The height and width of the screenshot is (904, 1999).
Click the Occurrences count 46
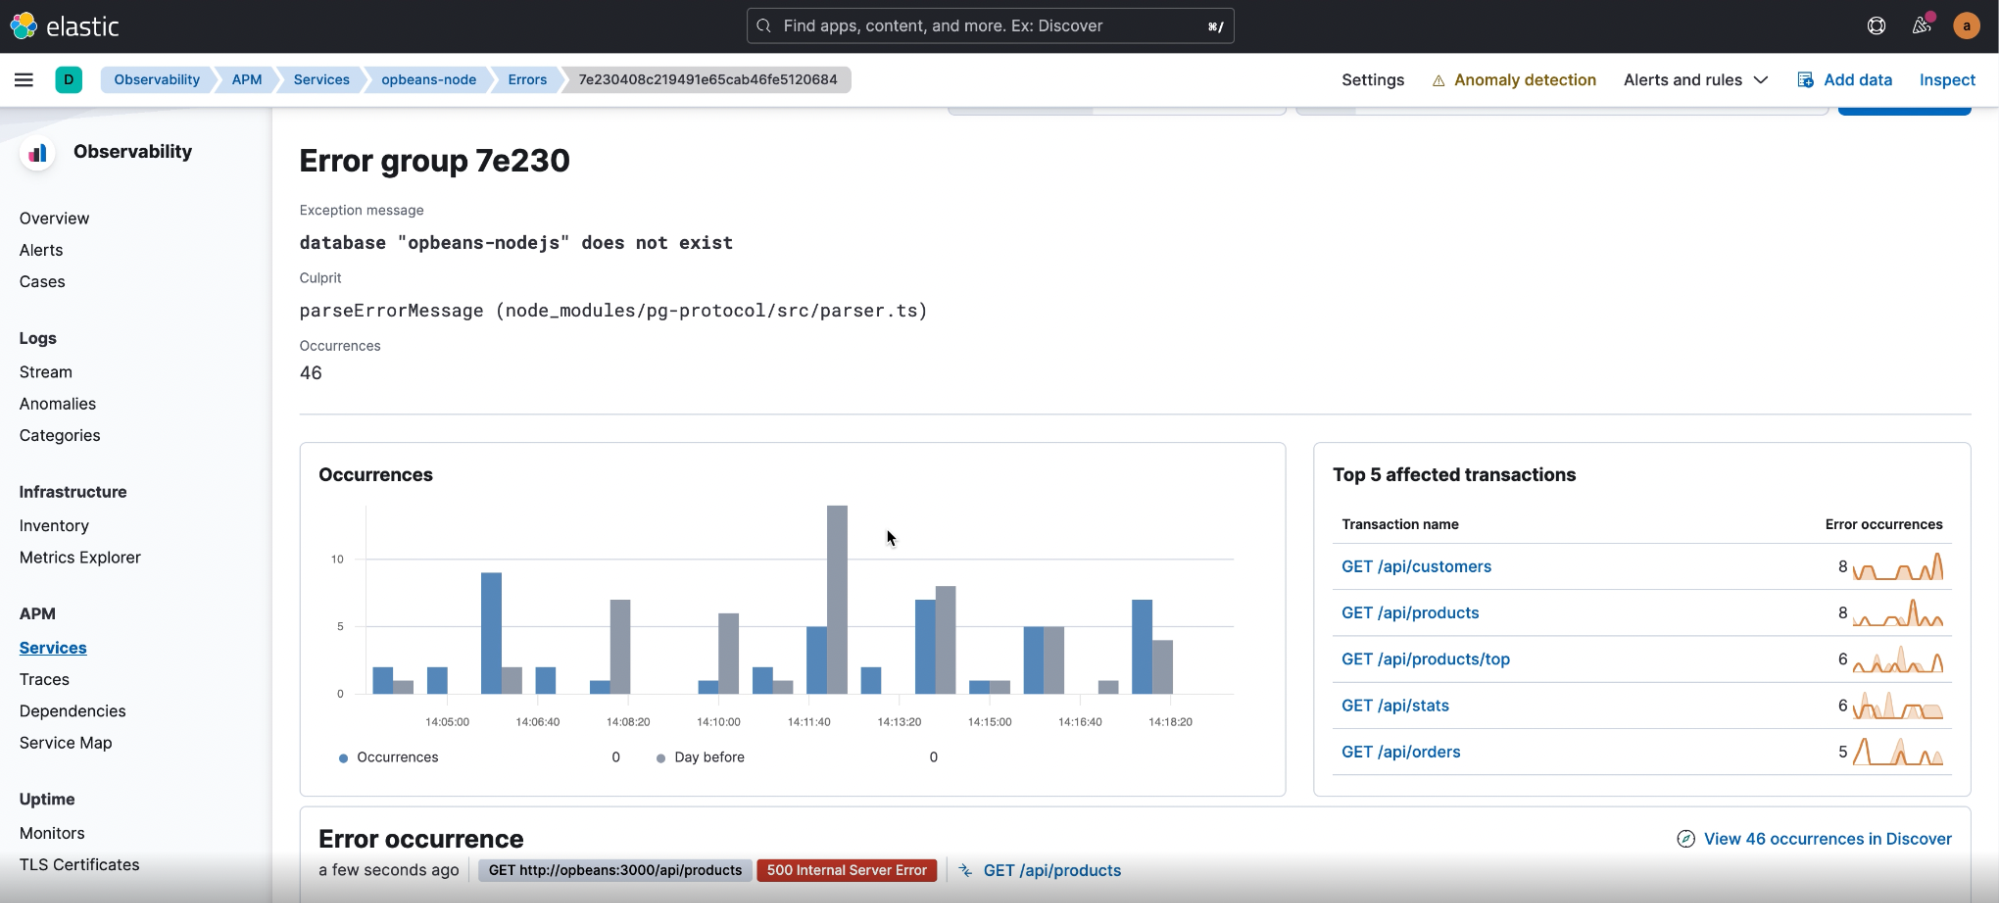tap(311, 374)
